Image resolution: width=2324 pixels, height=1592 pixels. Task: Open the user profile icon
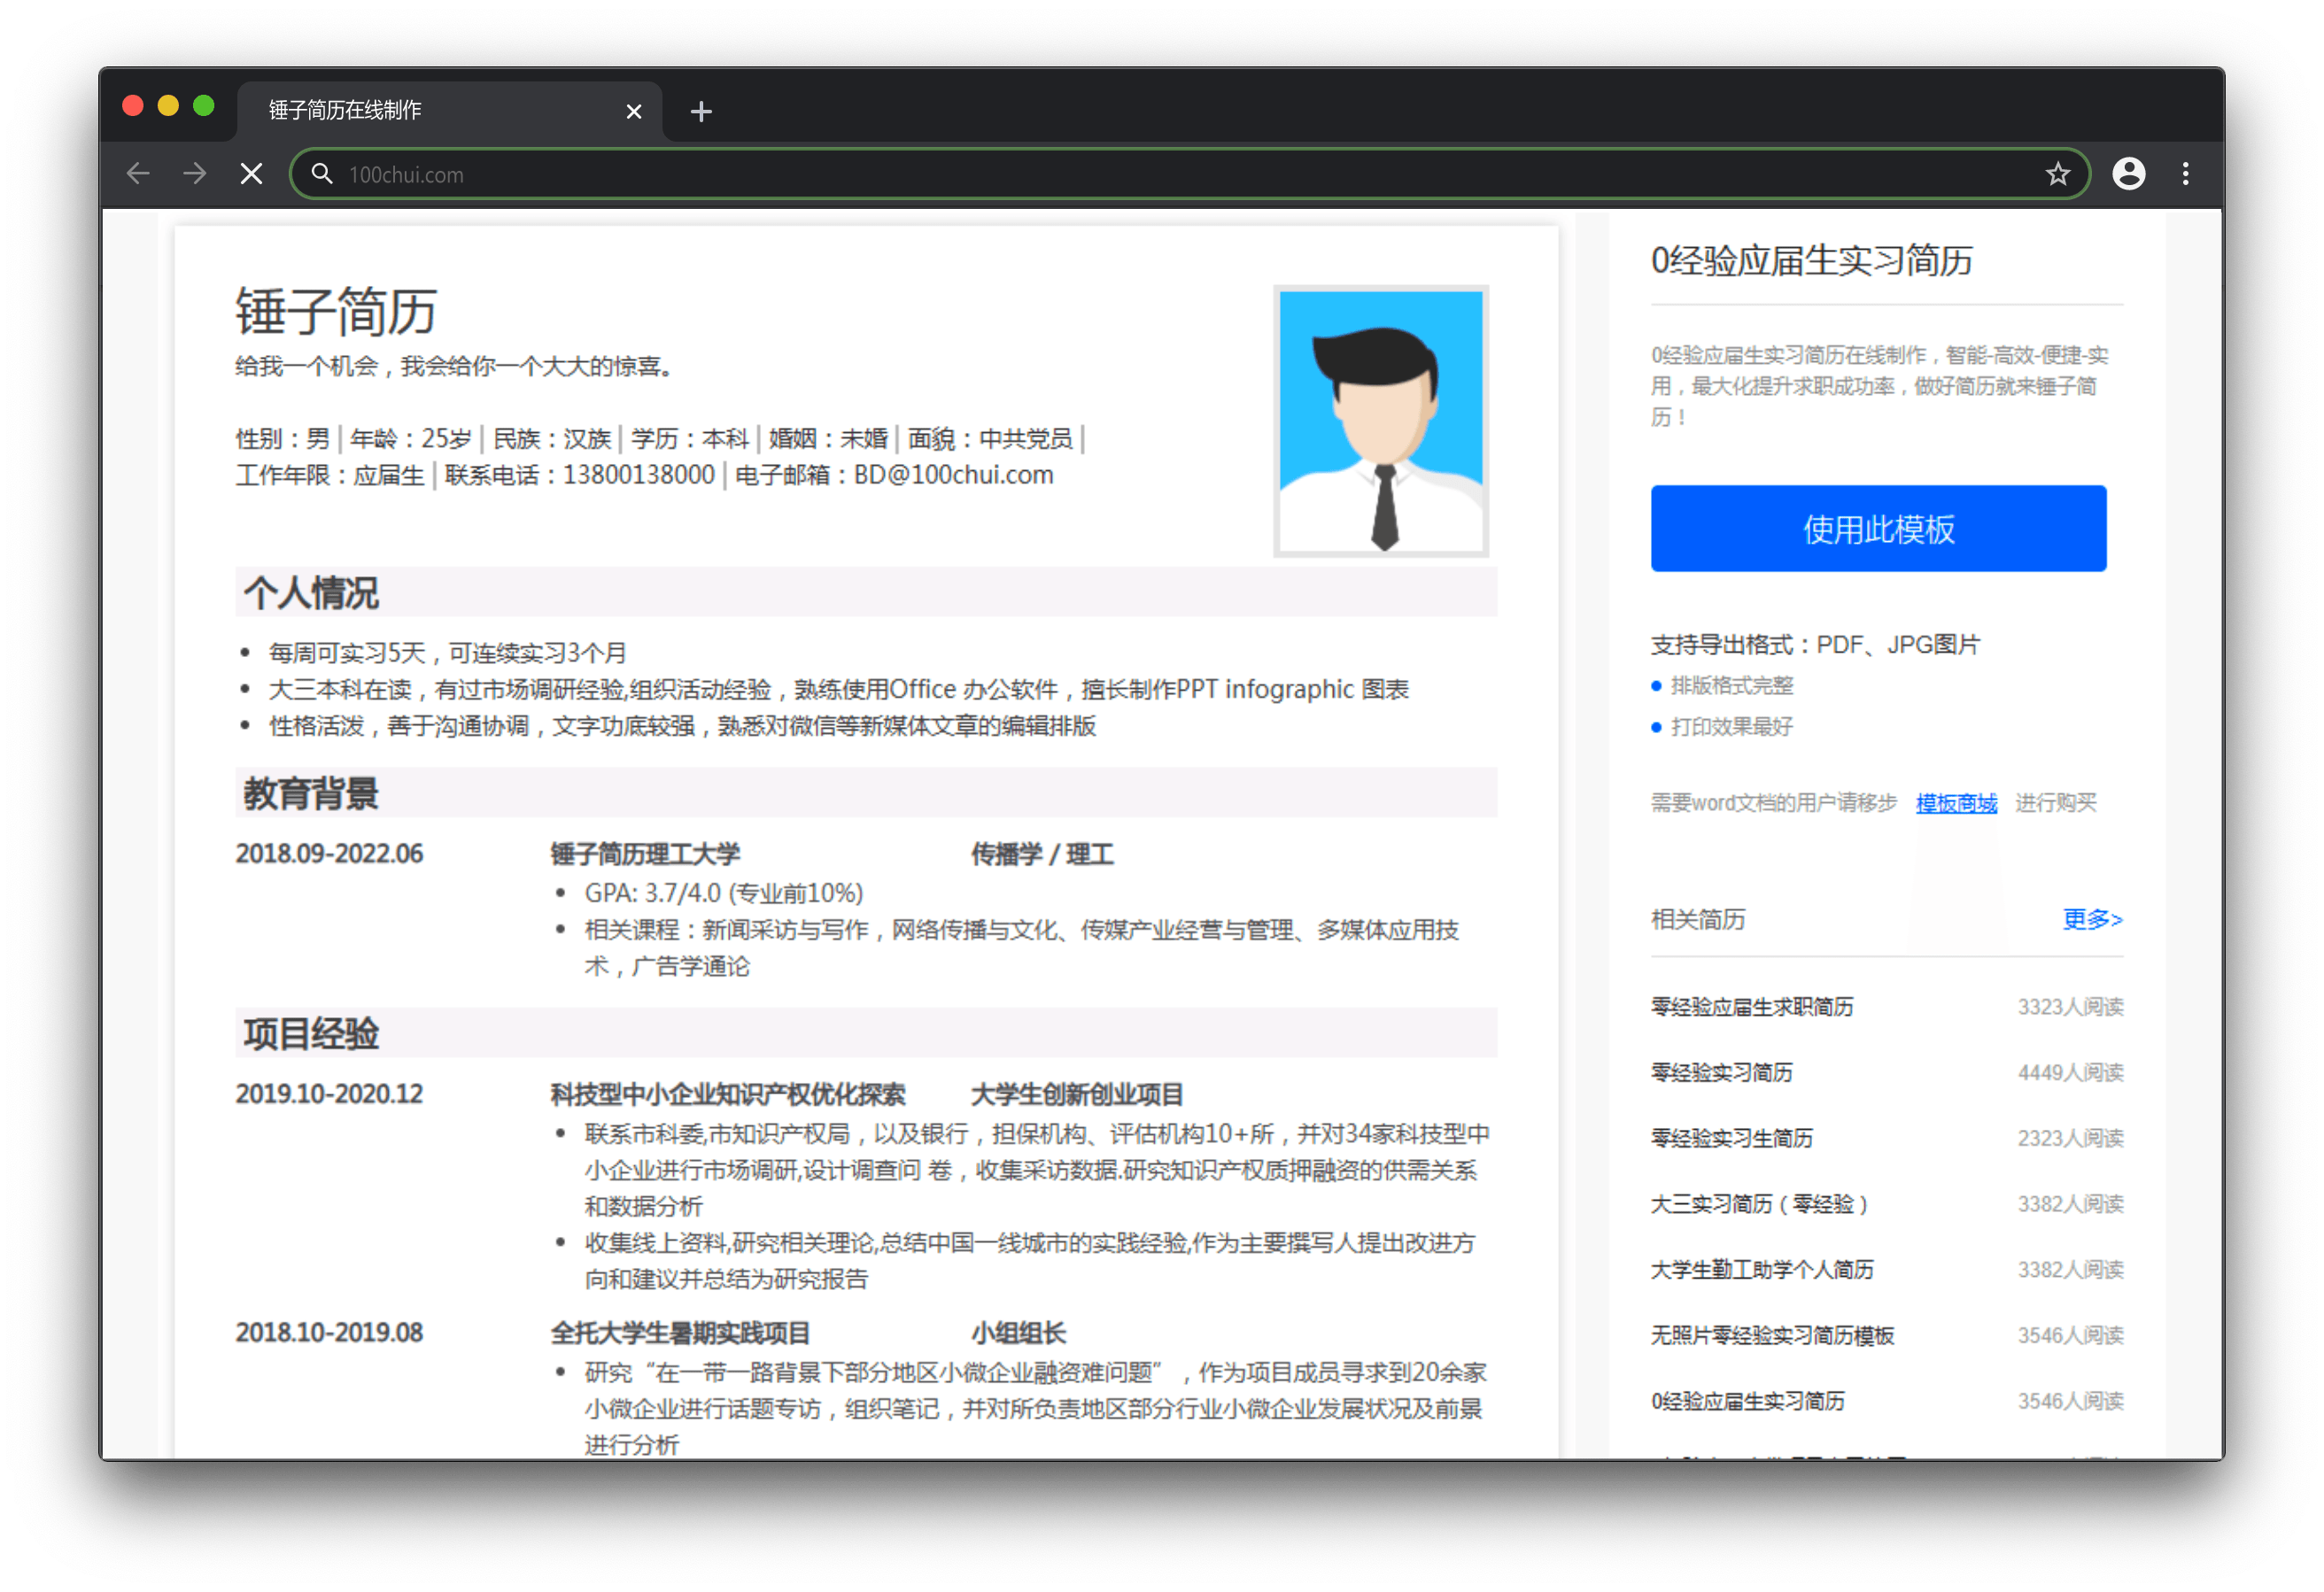(x=2128, y=174)
